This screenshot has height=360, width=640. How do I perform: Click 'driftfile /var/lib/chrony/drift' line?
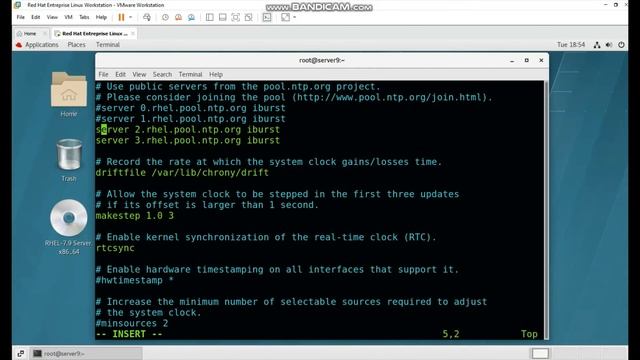[182, 173]
